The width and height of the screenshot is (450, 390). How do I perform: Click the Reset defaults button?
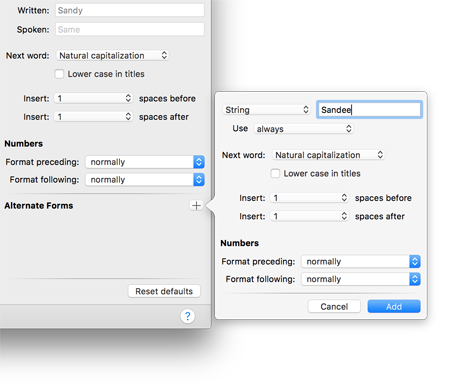point(164,291)
